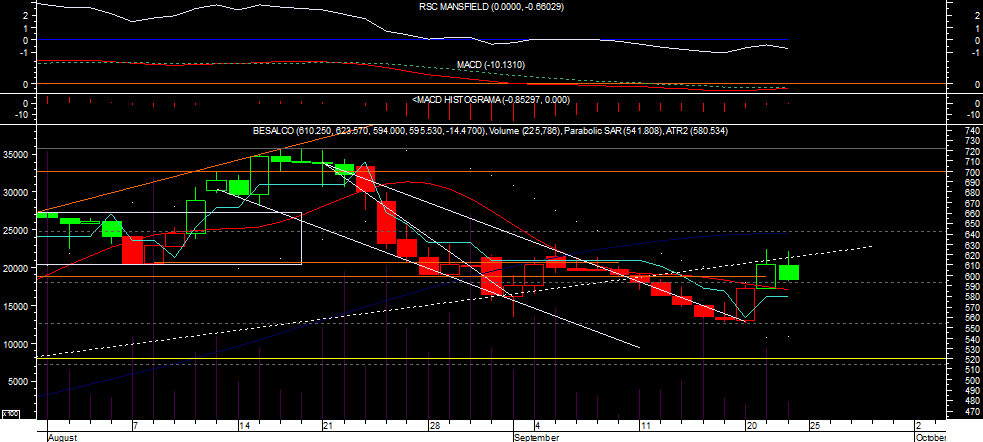
Task: Click the MACD HISTOGRAMA panel title
Action: pyautogui.click(x=491, y=100)
